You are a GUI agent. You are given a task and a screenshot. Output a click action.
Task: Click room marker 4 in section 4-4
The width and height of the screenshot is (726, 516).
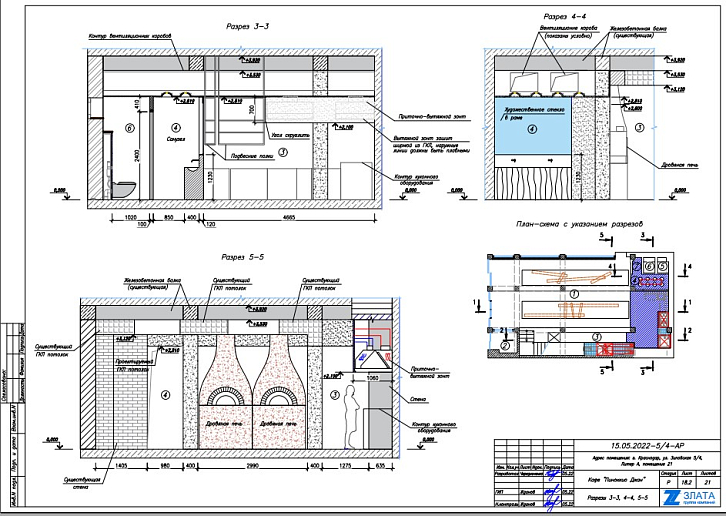pyautogui.click(x=531, y=129)
